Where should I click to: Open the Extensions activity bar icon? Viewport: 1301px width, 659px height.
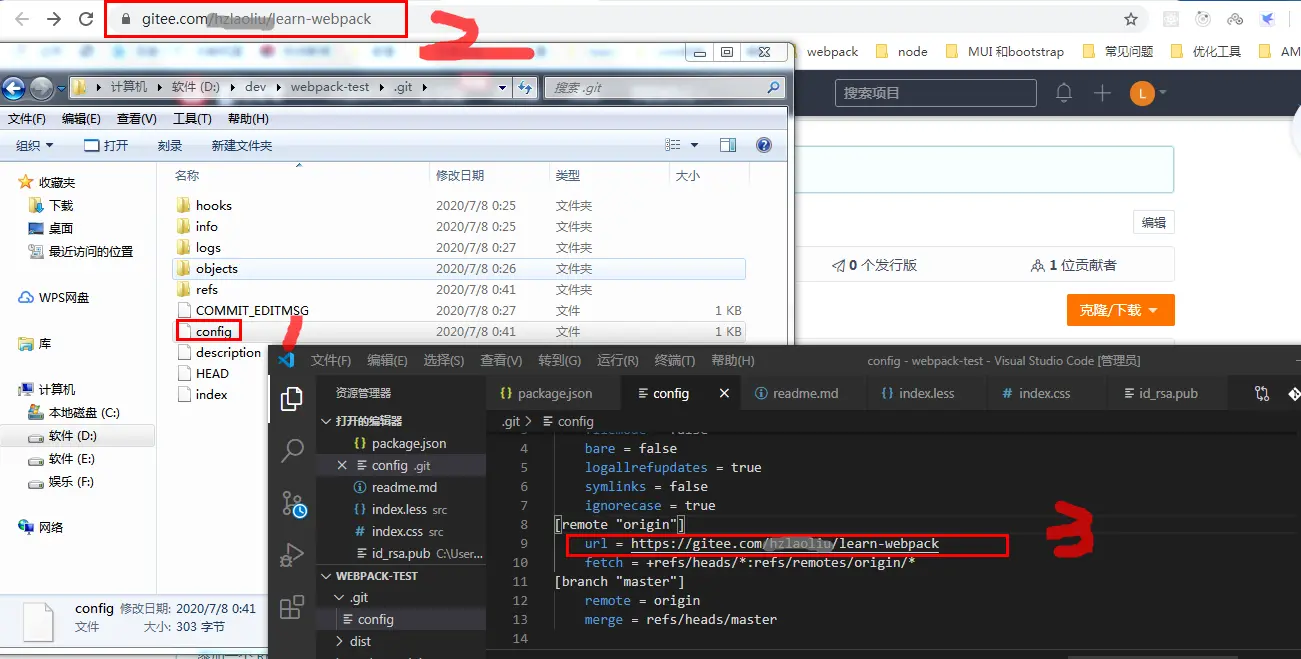click(x=292, y=607)
